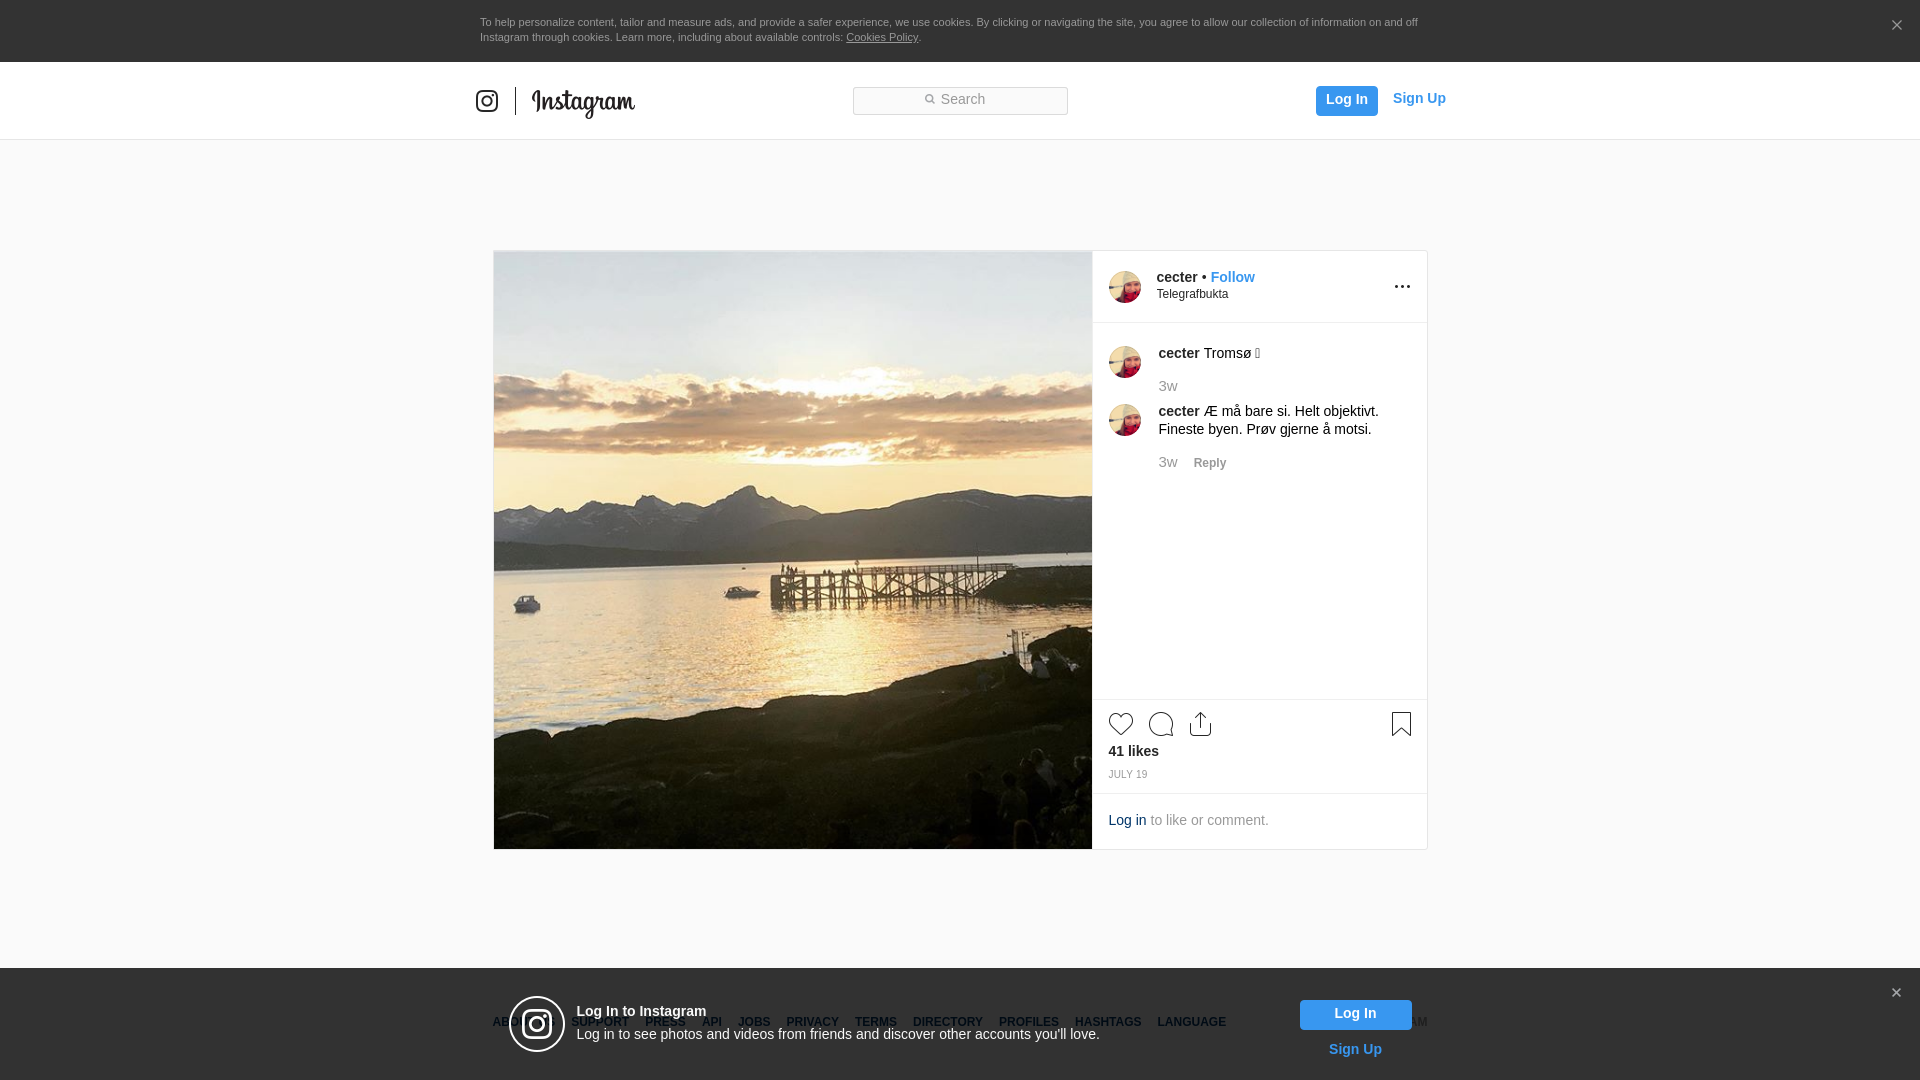Open the Cookies Policy link

882,37
